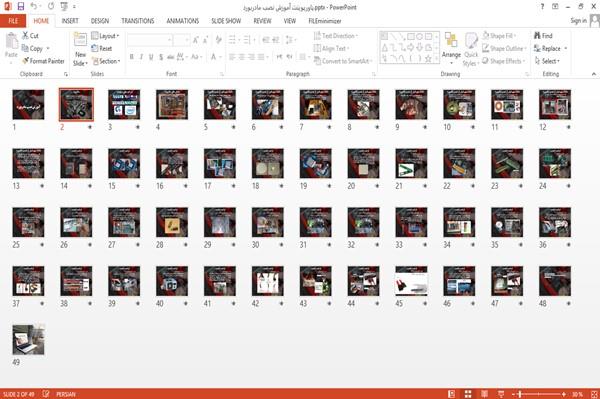Cut the selection with scissors icon

click(25, 36)
